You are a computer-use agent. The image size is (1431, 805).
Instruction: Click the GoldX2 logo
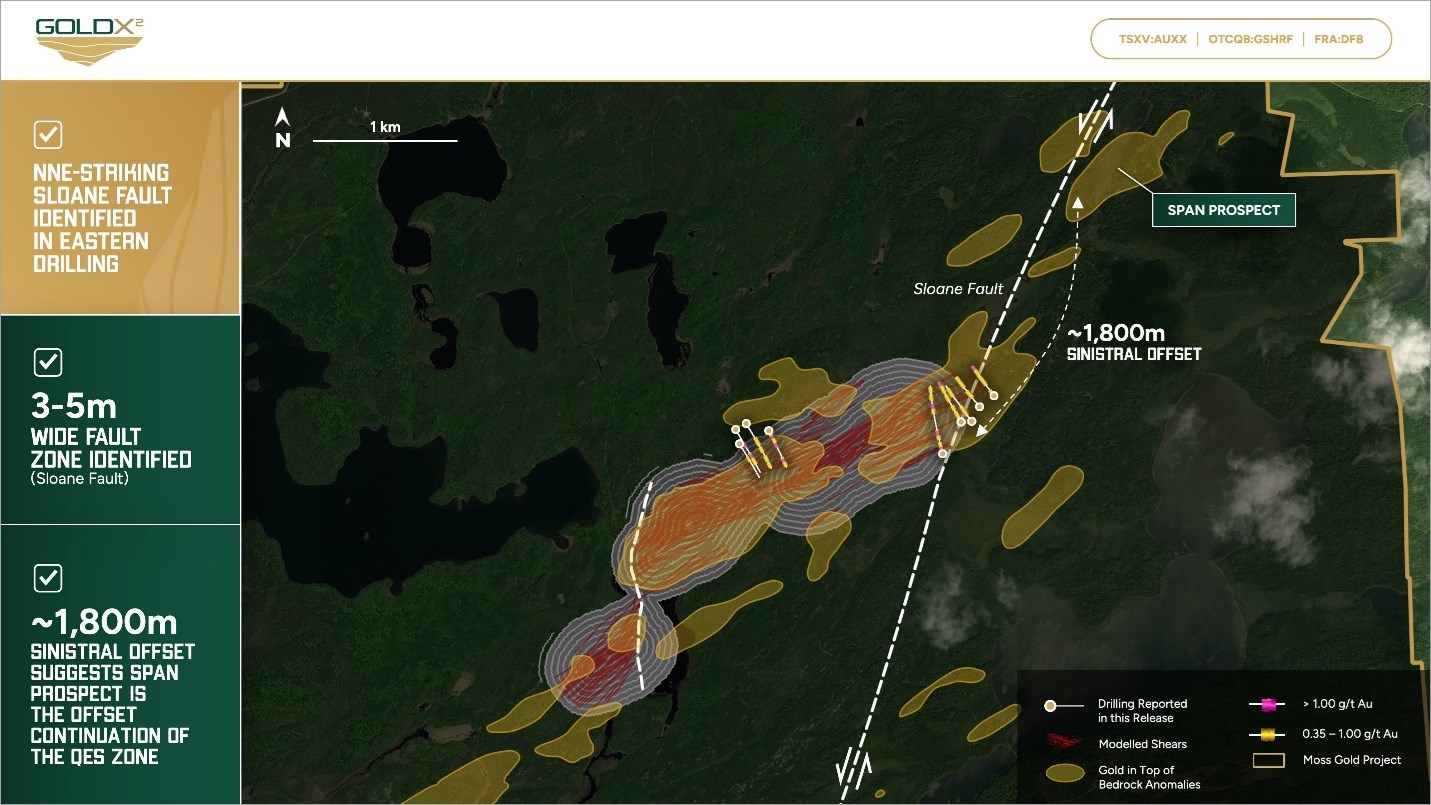(x=89, y=41)
